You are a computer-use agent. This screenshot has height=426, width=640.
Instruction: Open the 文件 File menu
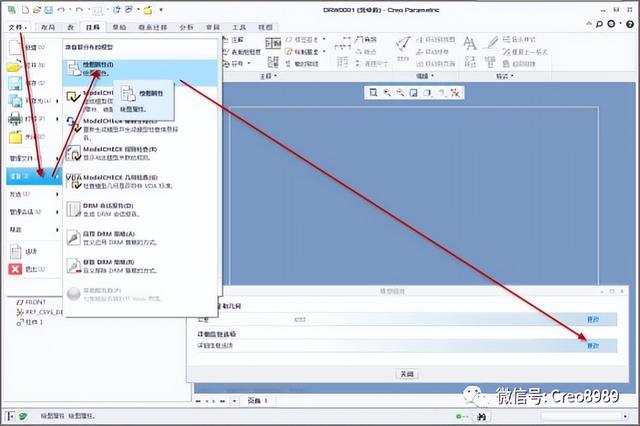pyautogui.click(x=18, y=27)
